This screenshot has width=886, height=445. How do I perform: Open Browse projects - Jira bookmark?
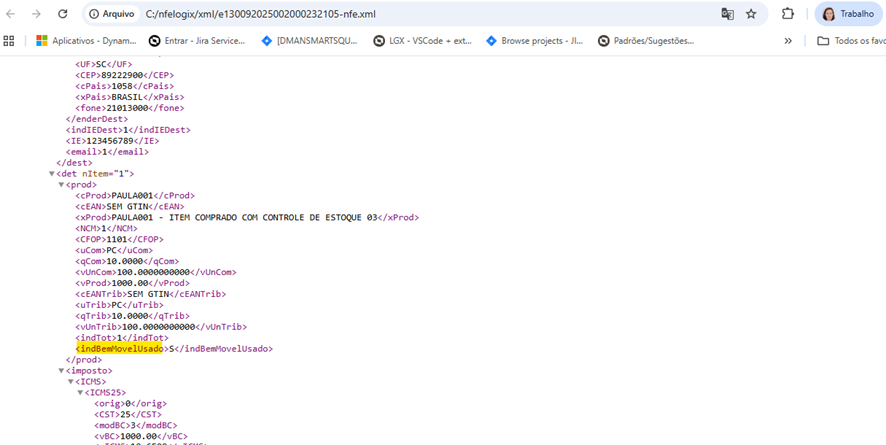535,41
